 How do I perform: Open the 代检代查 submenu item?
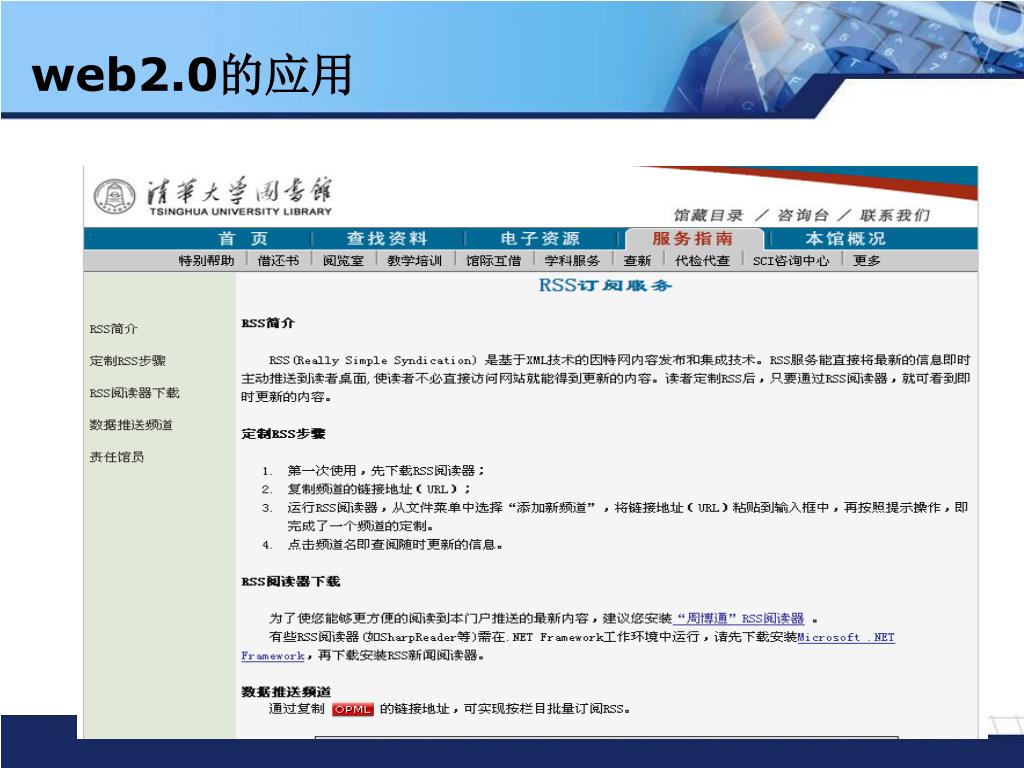[702, 261]
